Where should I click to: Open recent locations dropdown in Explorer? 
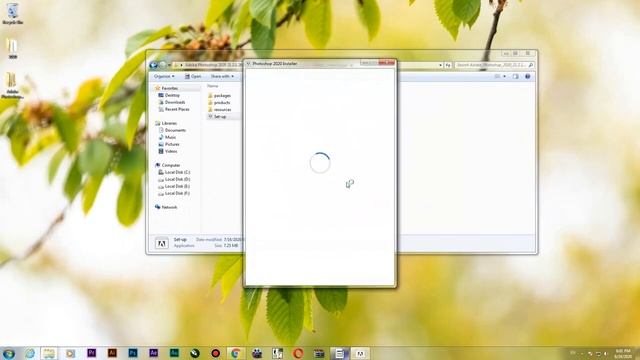point(169,65)
